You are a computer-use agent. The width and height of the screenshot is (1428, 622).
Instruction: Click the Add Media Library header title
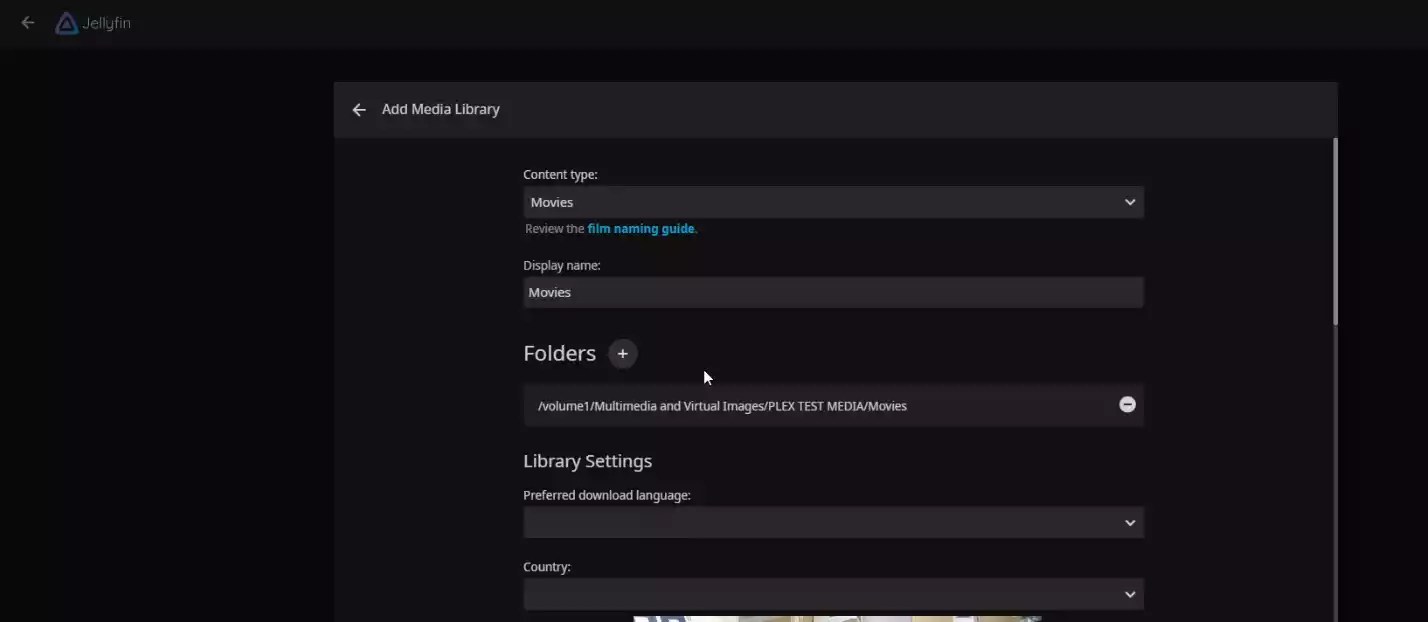coord(440,109)
